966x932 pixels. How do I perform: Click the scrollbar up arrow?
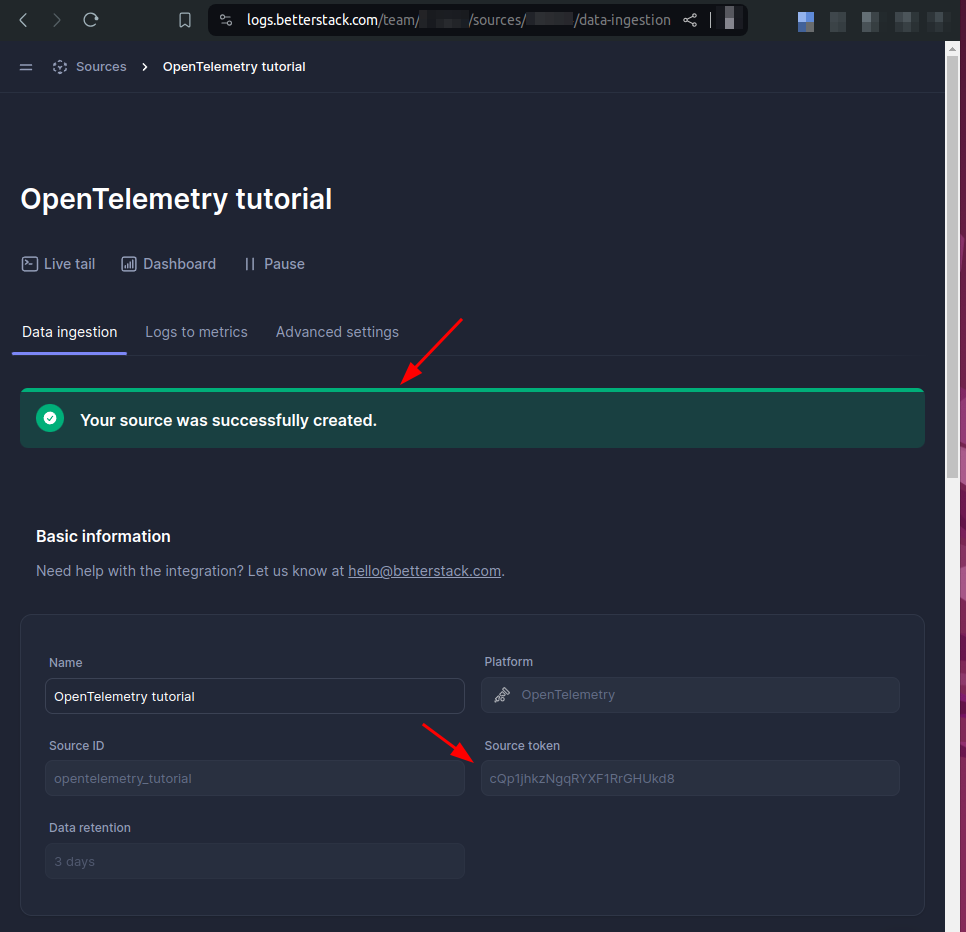tap(952, 48)
